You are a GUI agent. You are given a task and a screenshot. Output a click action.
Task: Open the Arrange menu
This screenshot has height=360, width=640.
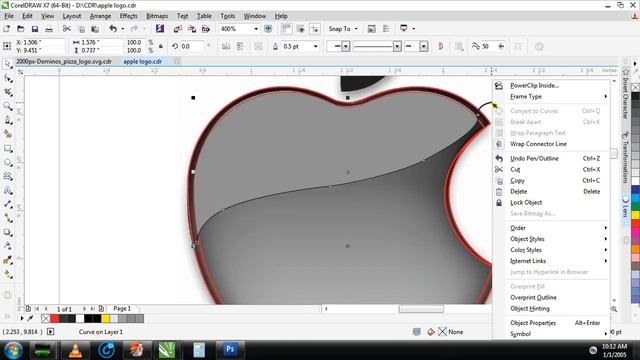(x=100, y=16)
